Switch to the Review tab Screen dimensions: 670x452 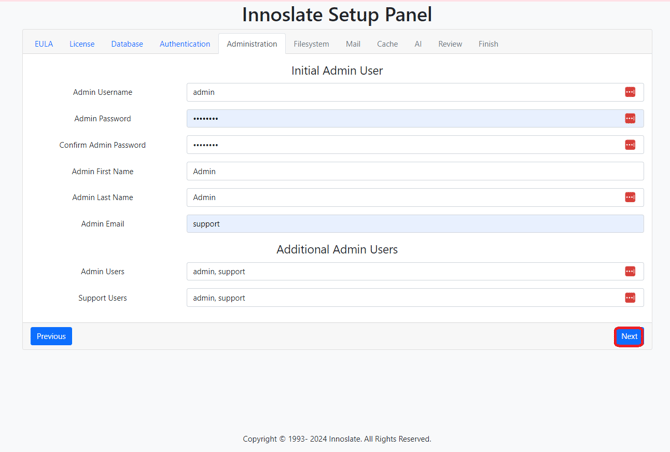(450, 44)
